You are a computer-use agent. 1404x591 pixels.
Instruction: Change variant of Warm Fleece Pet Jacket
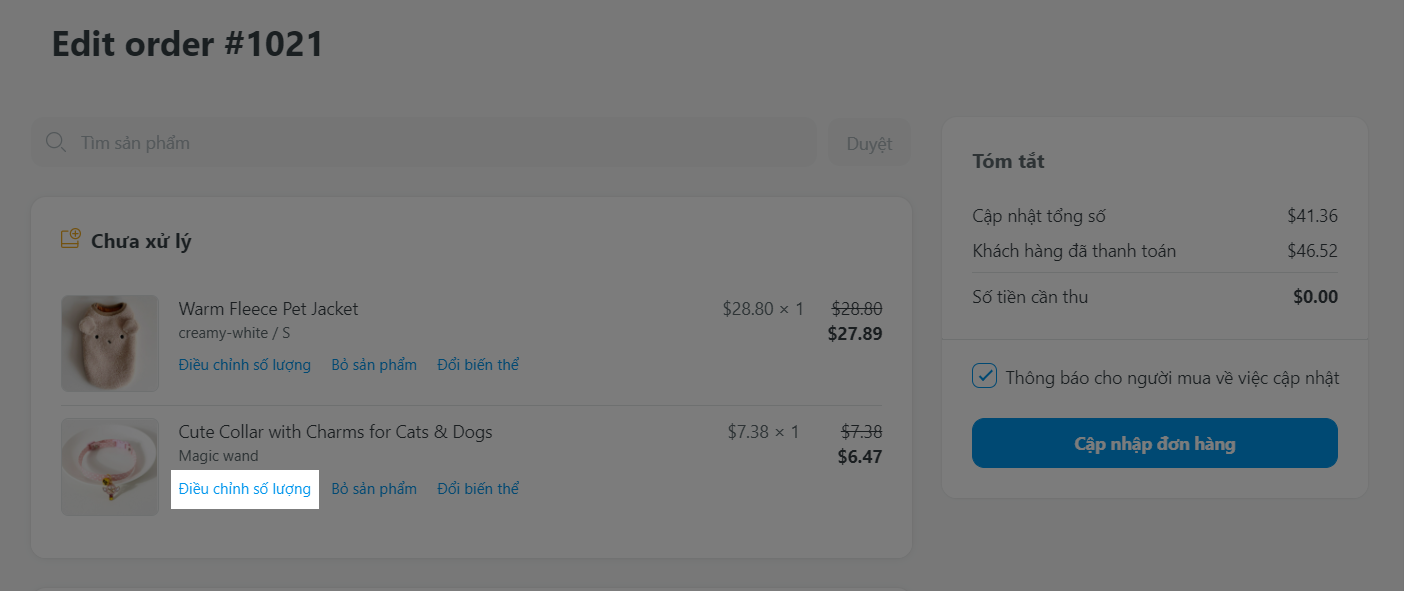point(478,365)
